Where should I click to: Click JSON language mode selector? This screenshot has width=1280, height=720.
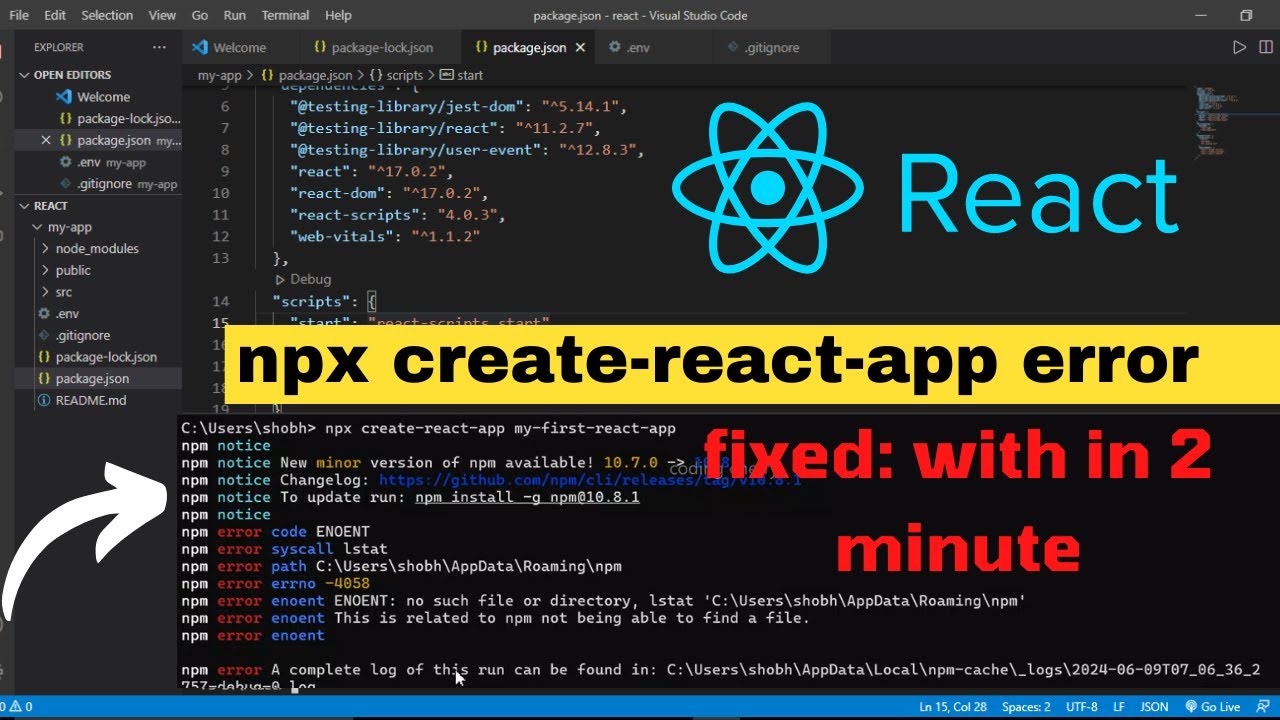coord(1154,707)
